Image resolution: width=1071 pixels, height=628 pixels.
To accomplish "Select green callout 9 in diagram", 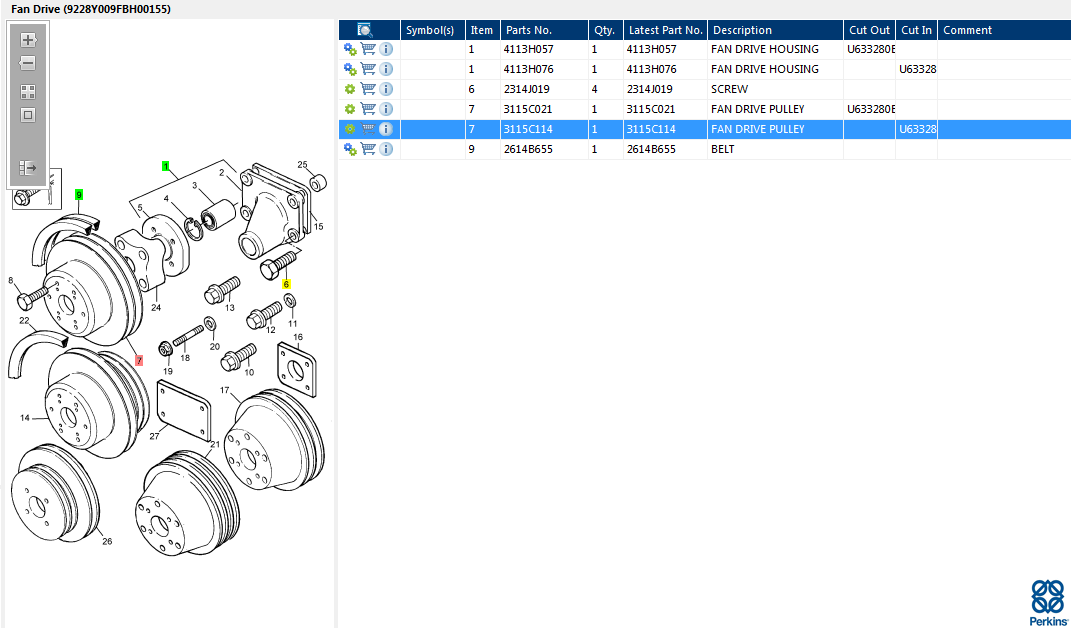I will (x=79, y=195).
